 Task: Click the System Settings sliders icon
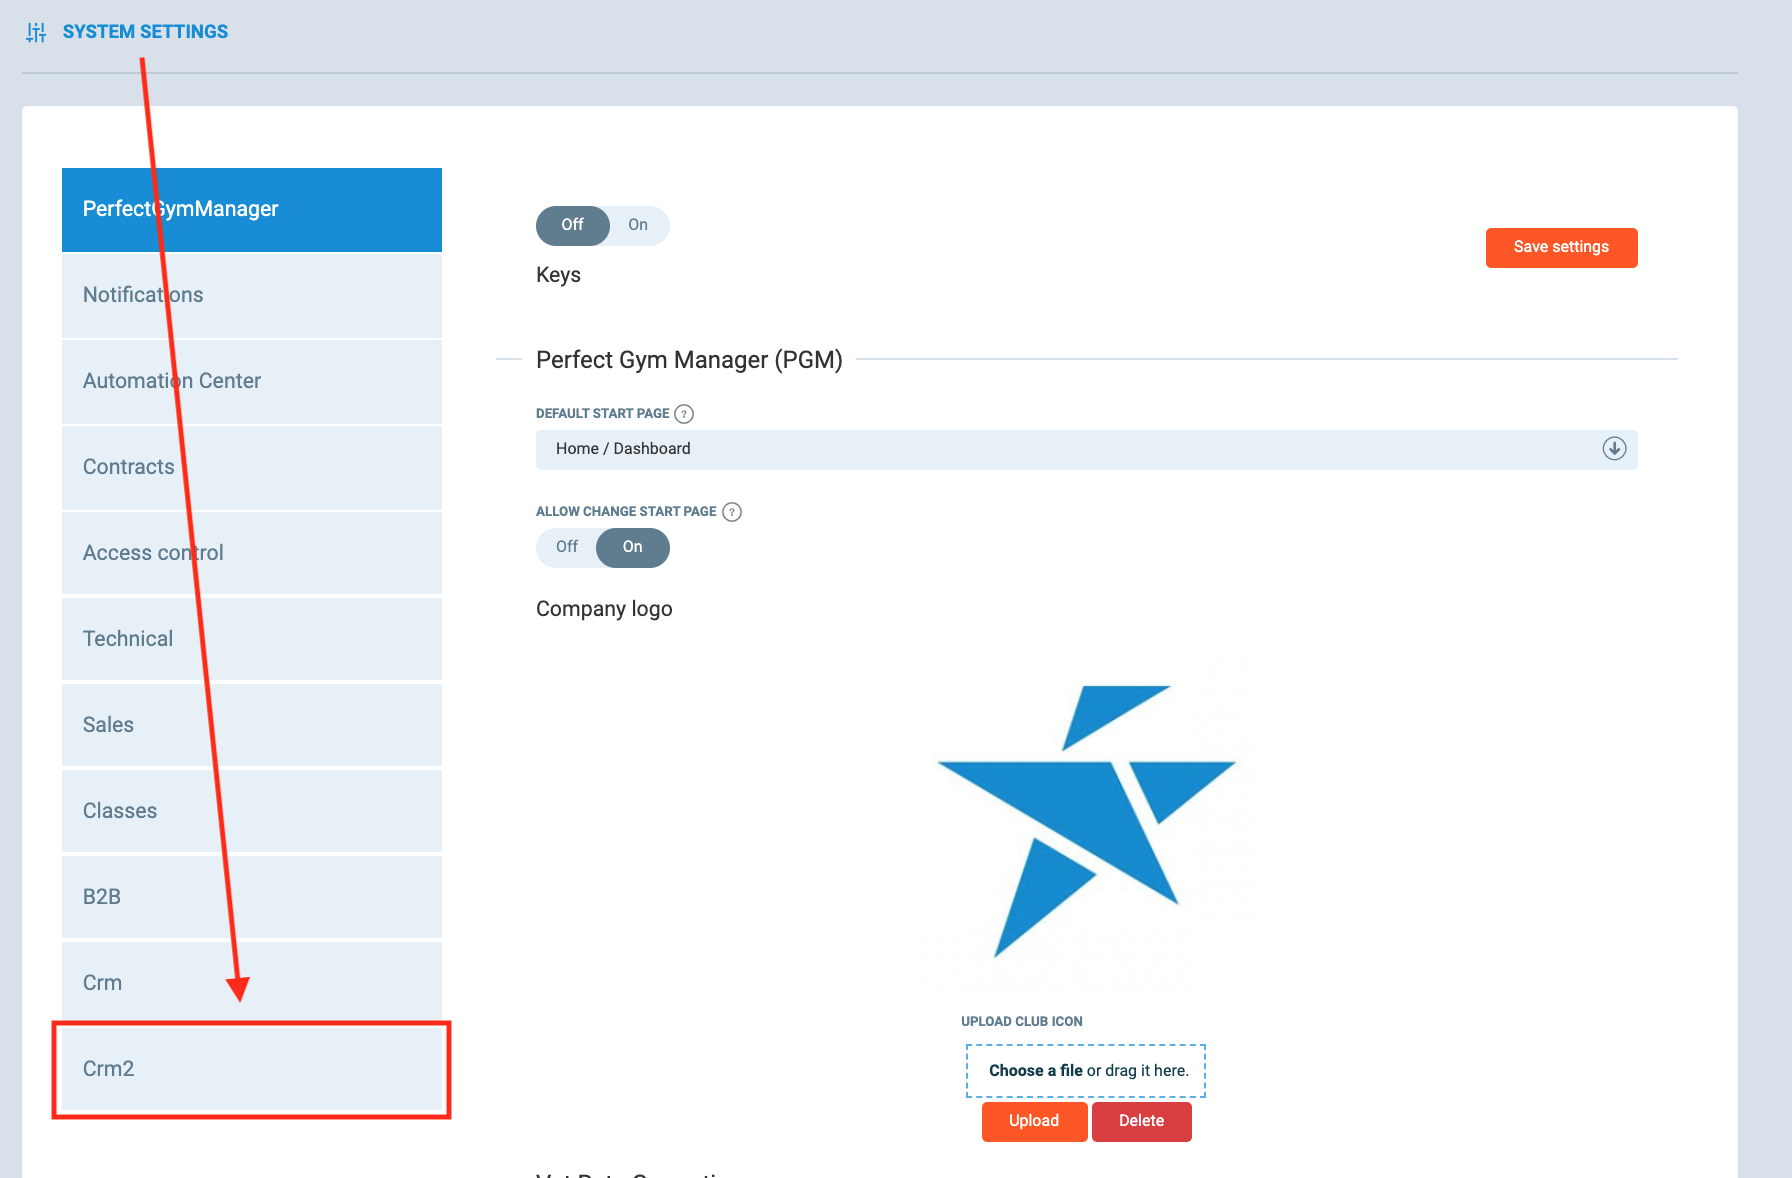[x=36, y=32]
